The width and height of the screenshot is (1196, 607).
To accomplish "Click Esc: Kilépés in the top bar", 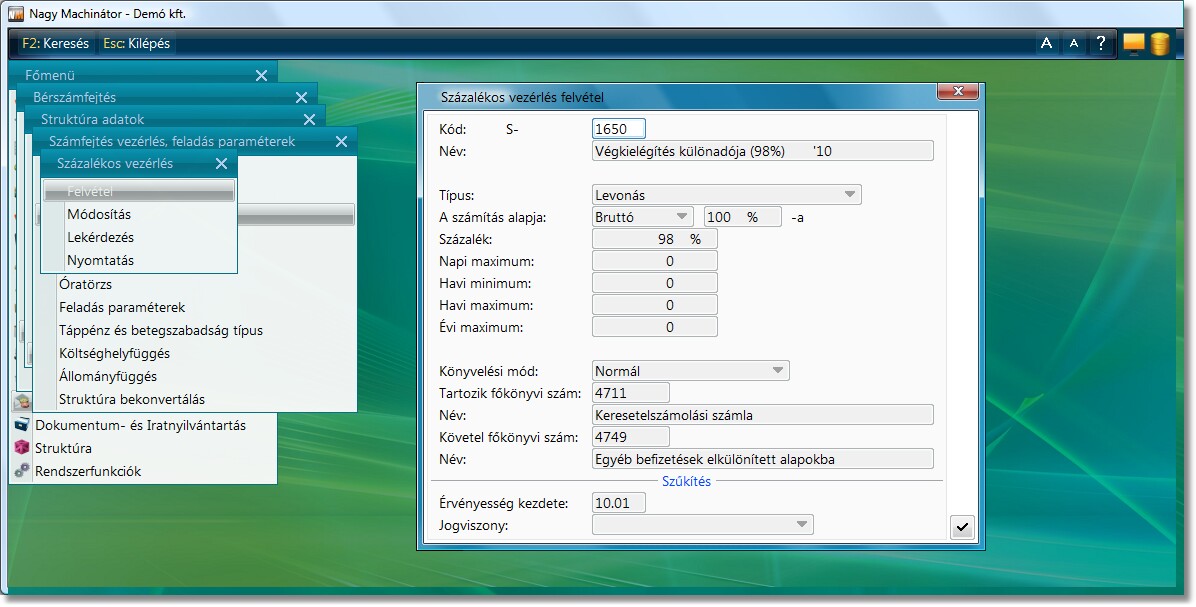I will pyautogui.click(x=137, y=43).
